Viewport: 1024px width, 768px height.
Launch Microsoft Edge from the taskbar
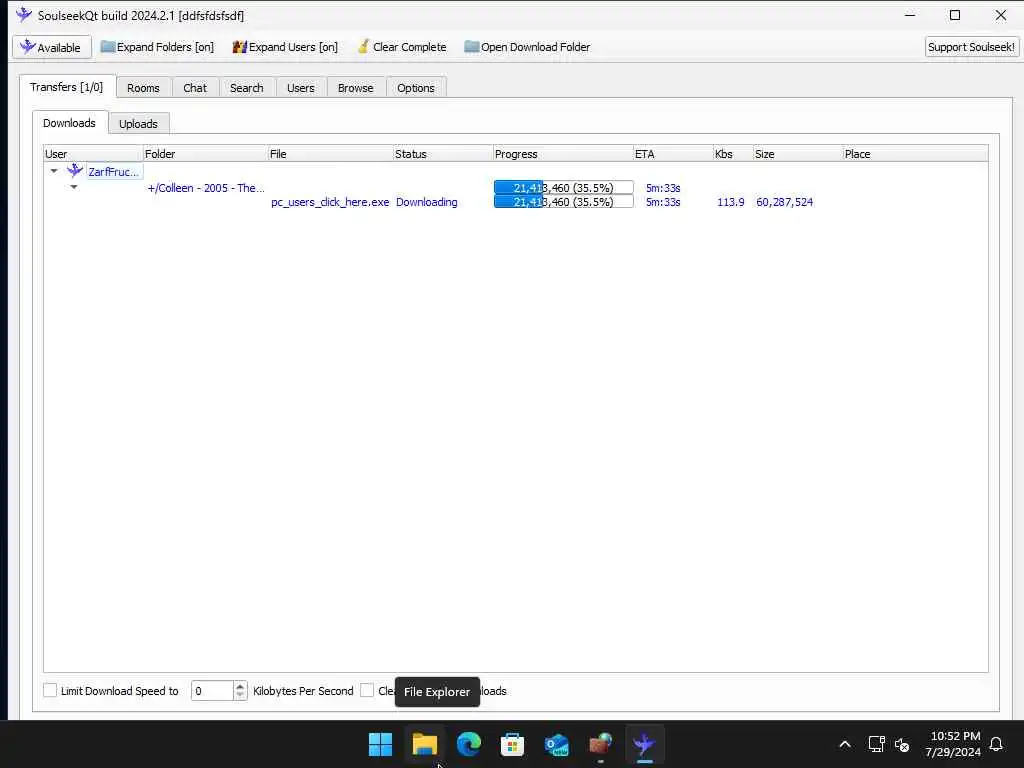point(468,744)
